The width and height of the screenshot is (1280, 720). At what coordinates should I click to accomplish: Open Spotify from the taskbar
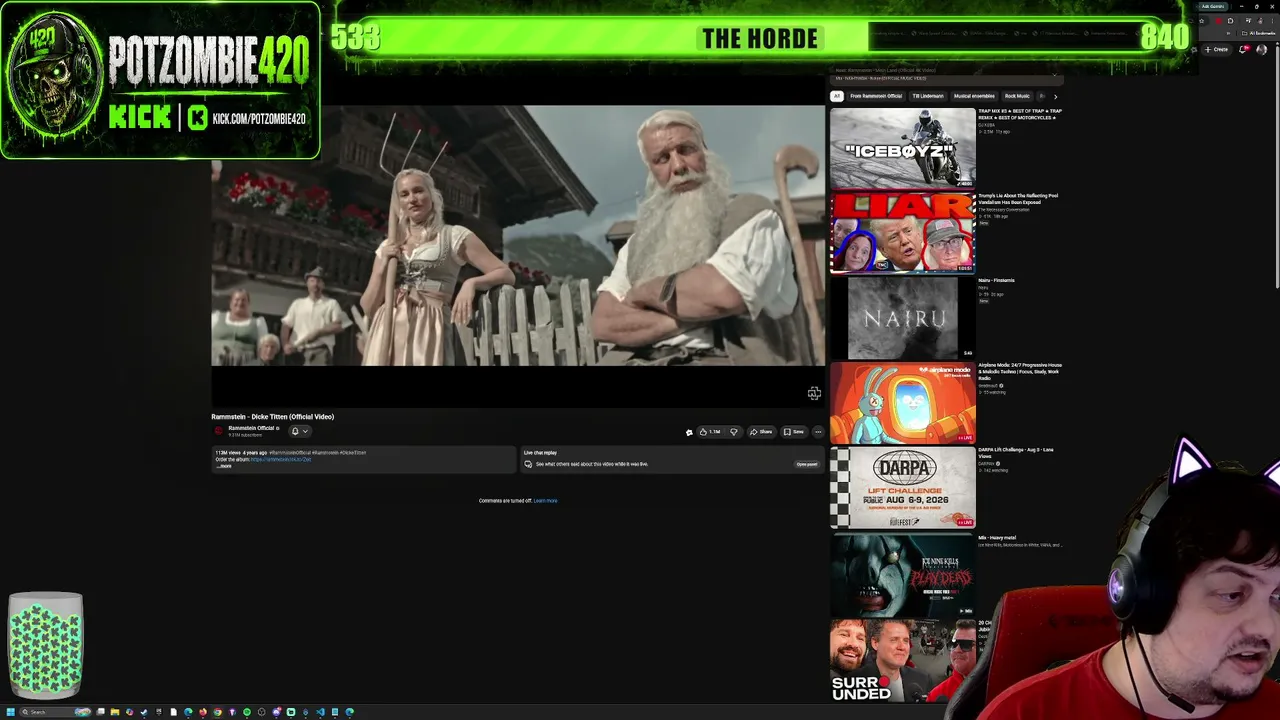pyautogui.click(x=247, y=712)
